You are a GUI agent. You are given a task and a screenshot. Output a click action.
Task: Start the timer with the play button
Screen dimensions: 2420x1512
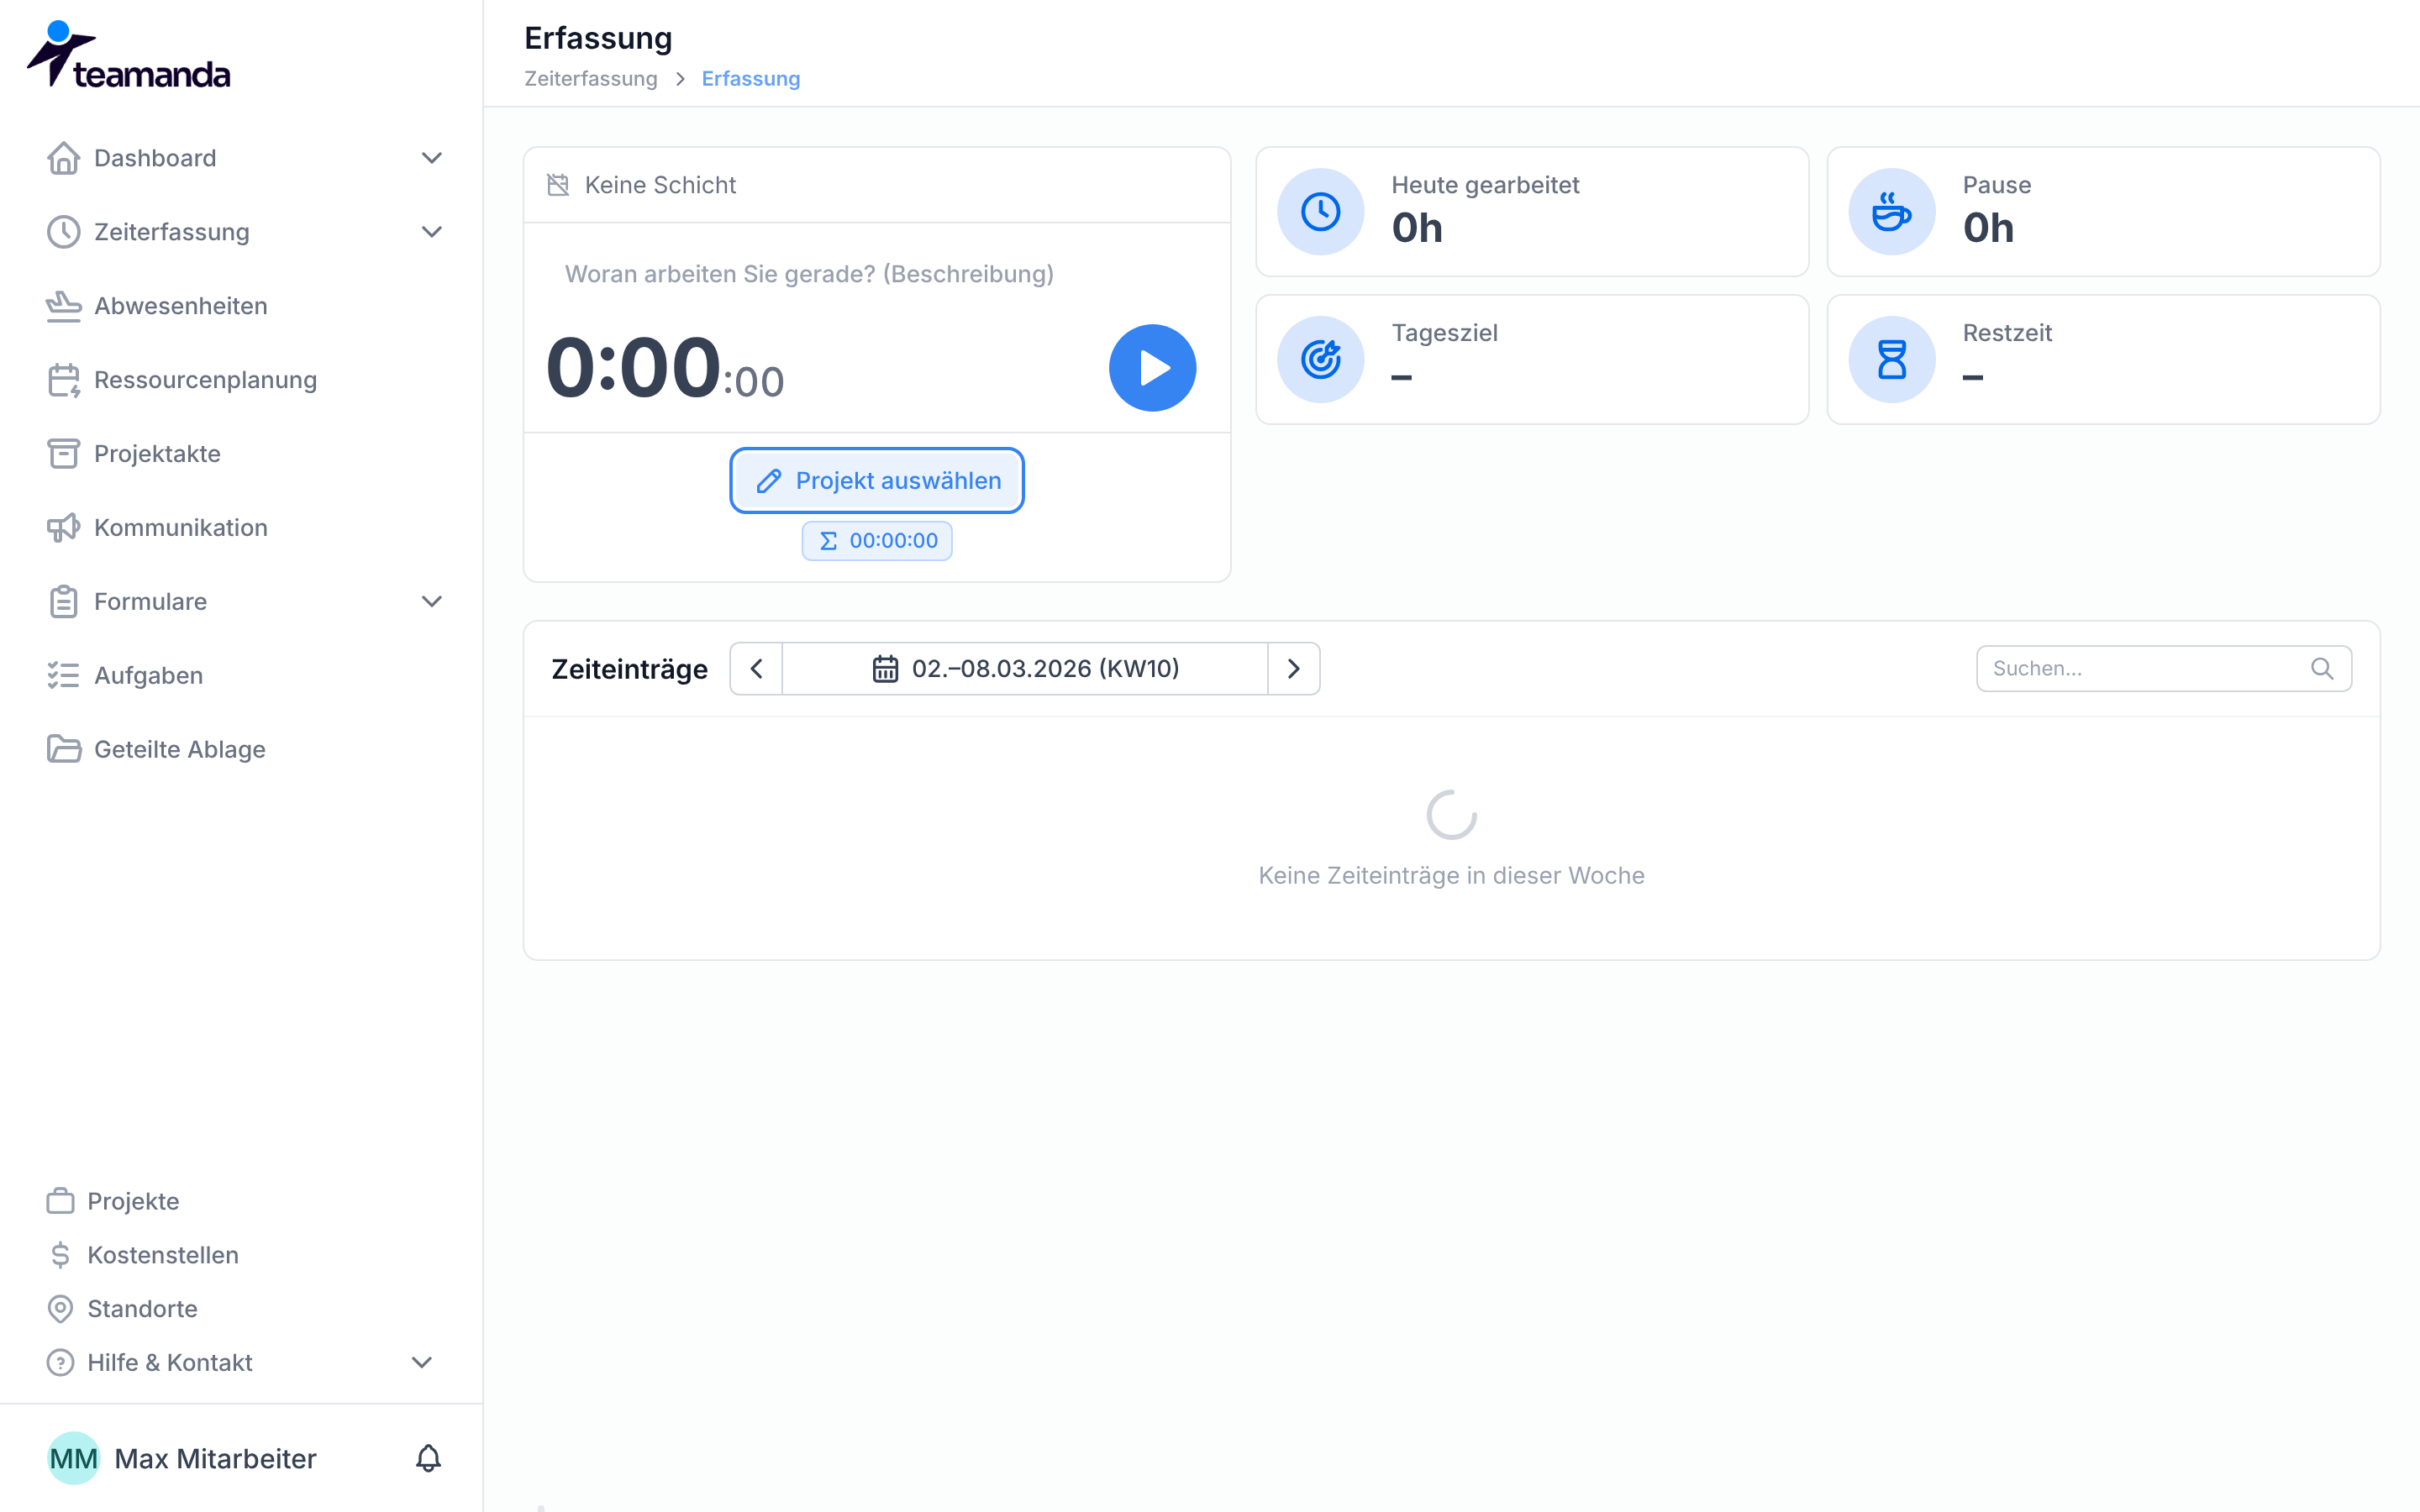1152,367
